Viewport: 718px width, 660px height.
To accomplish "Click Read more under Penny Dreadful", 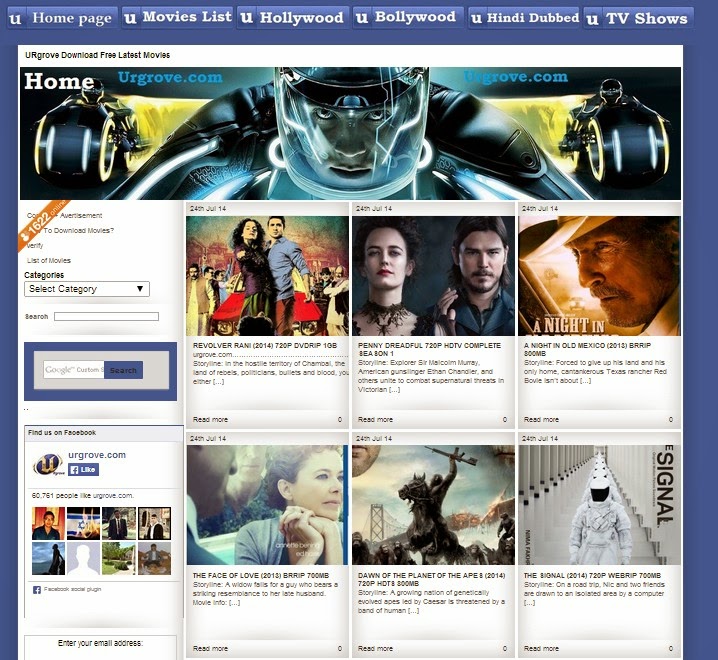I will 375,420.
